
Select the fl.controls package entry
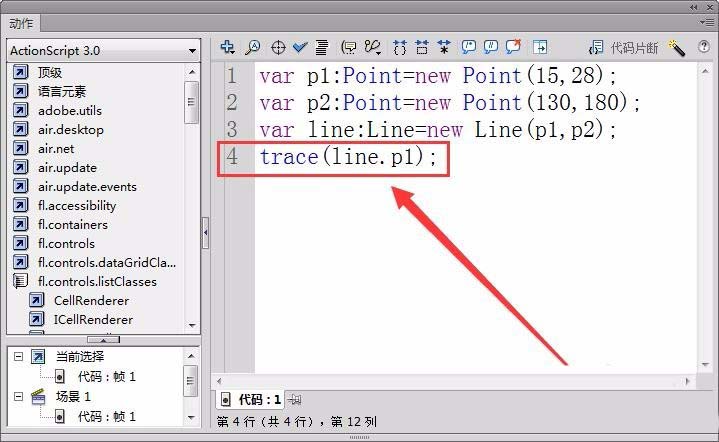[66, 243]
